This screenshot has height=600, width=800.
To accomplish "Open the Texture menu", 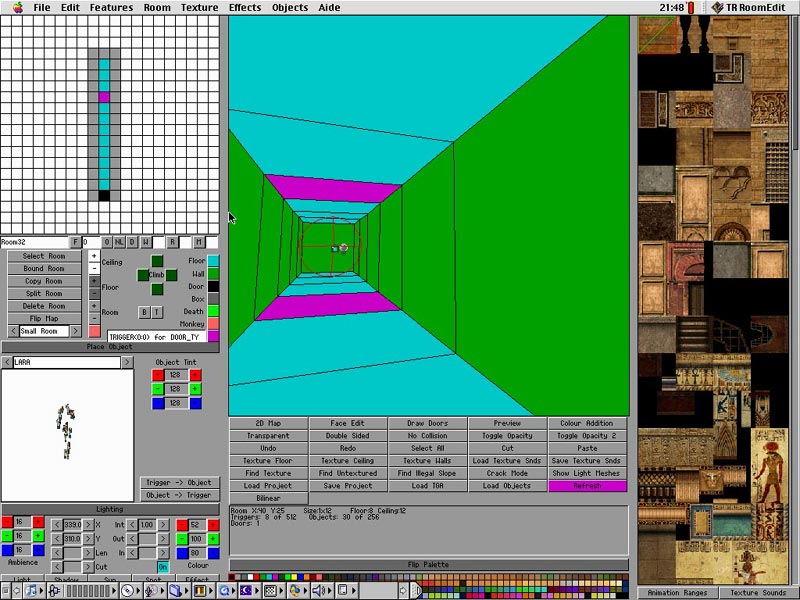I will point(199,7).
